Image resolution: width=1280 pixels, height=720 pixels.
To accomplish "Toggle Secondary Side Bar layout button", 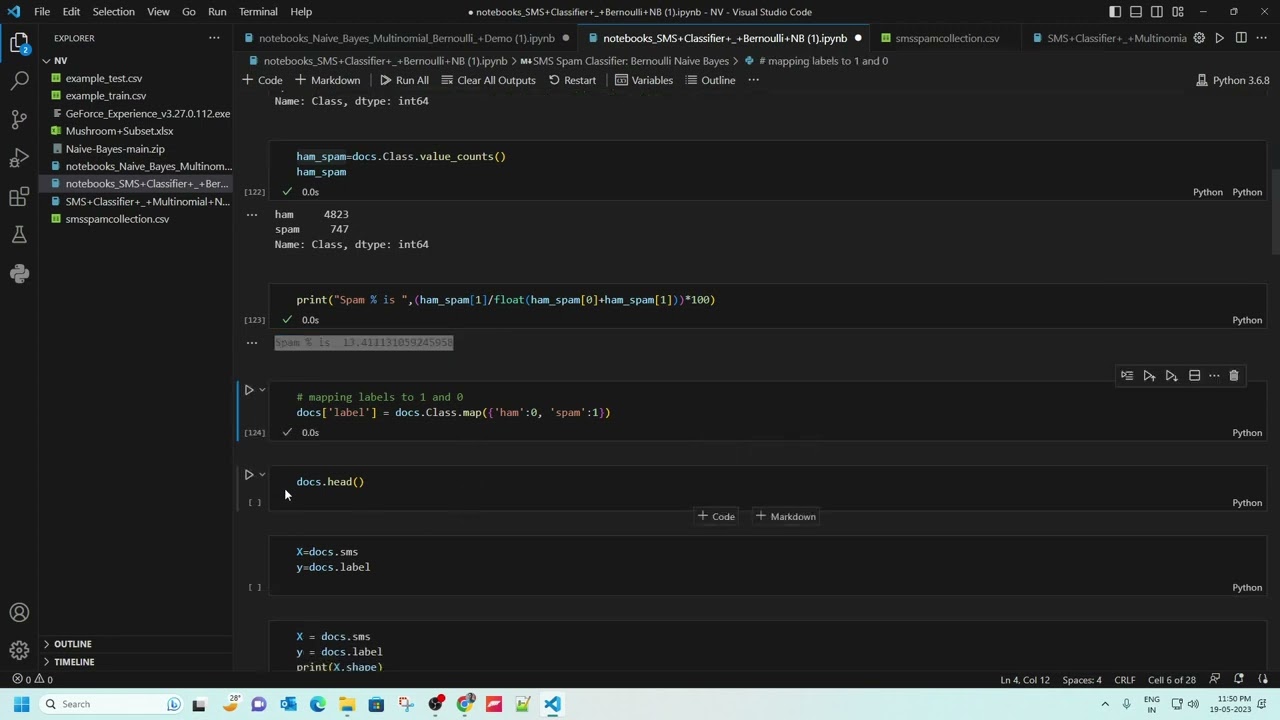I will 1157,12.
